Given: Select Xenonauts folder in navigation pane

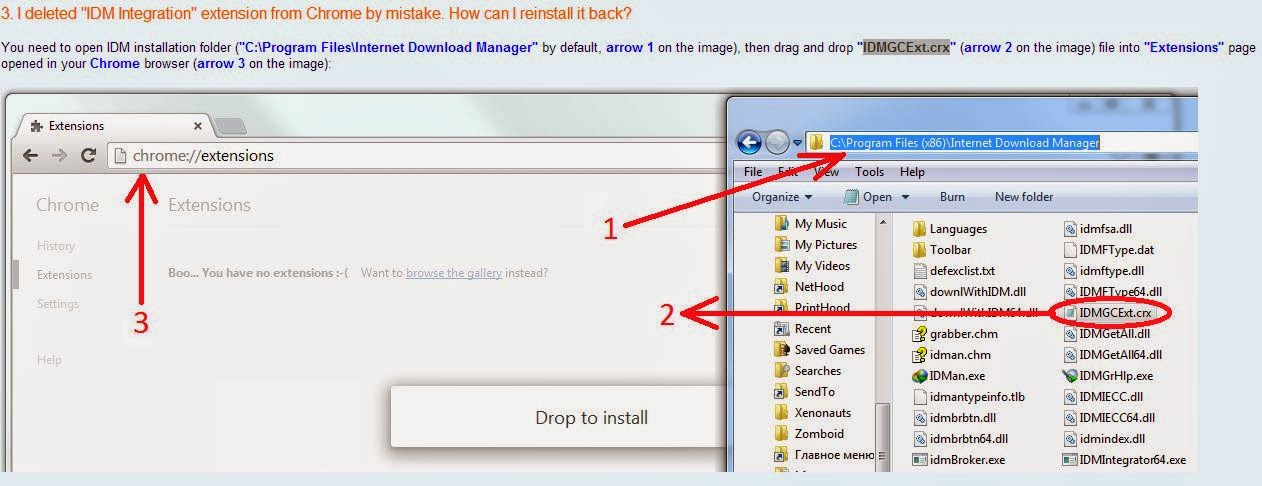Looking at the screenshot, I should [813, 413].
